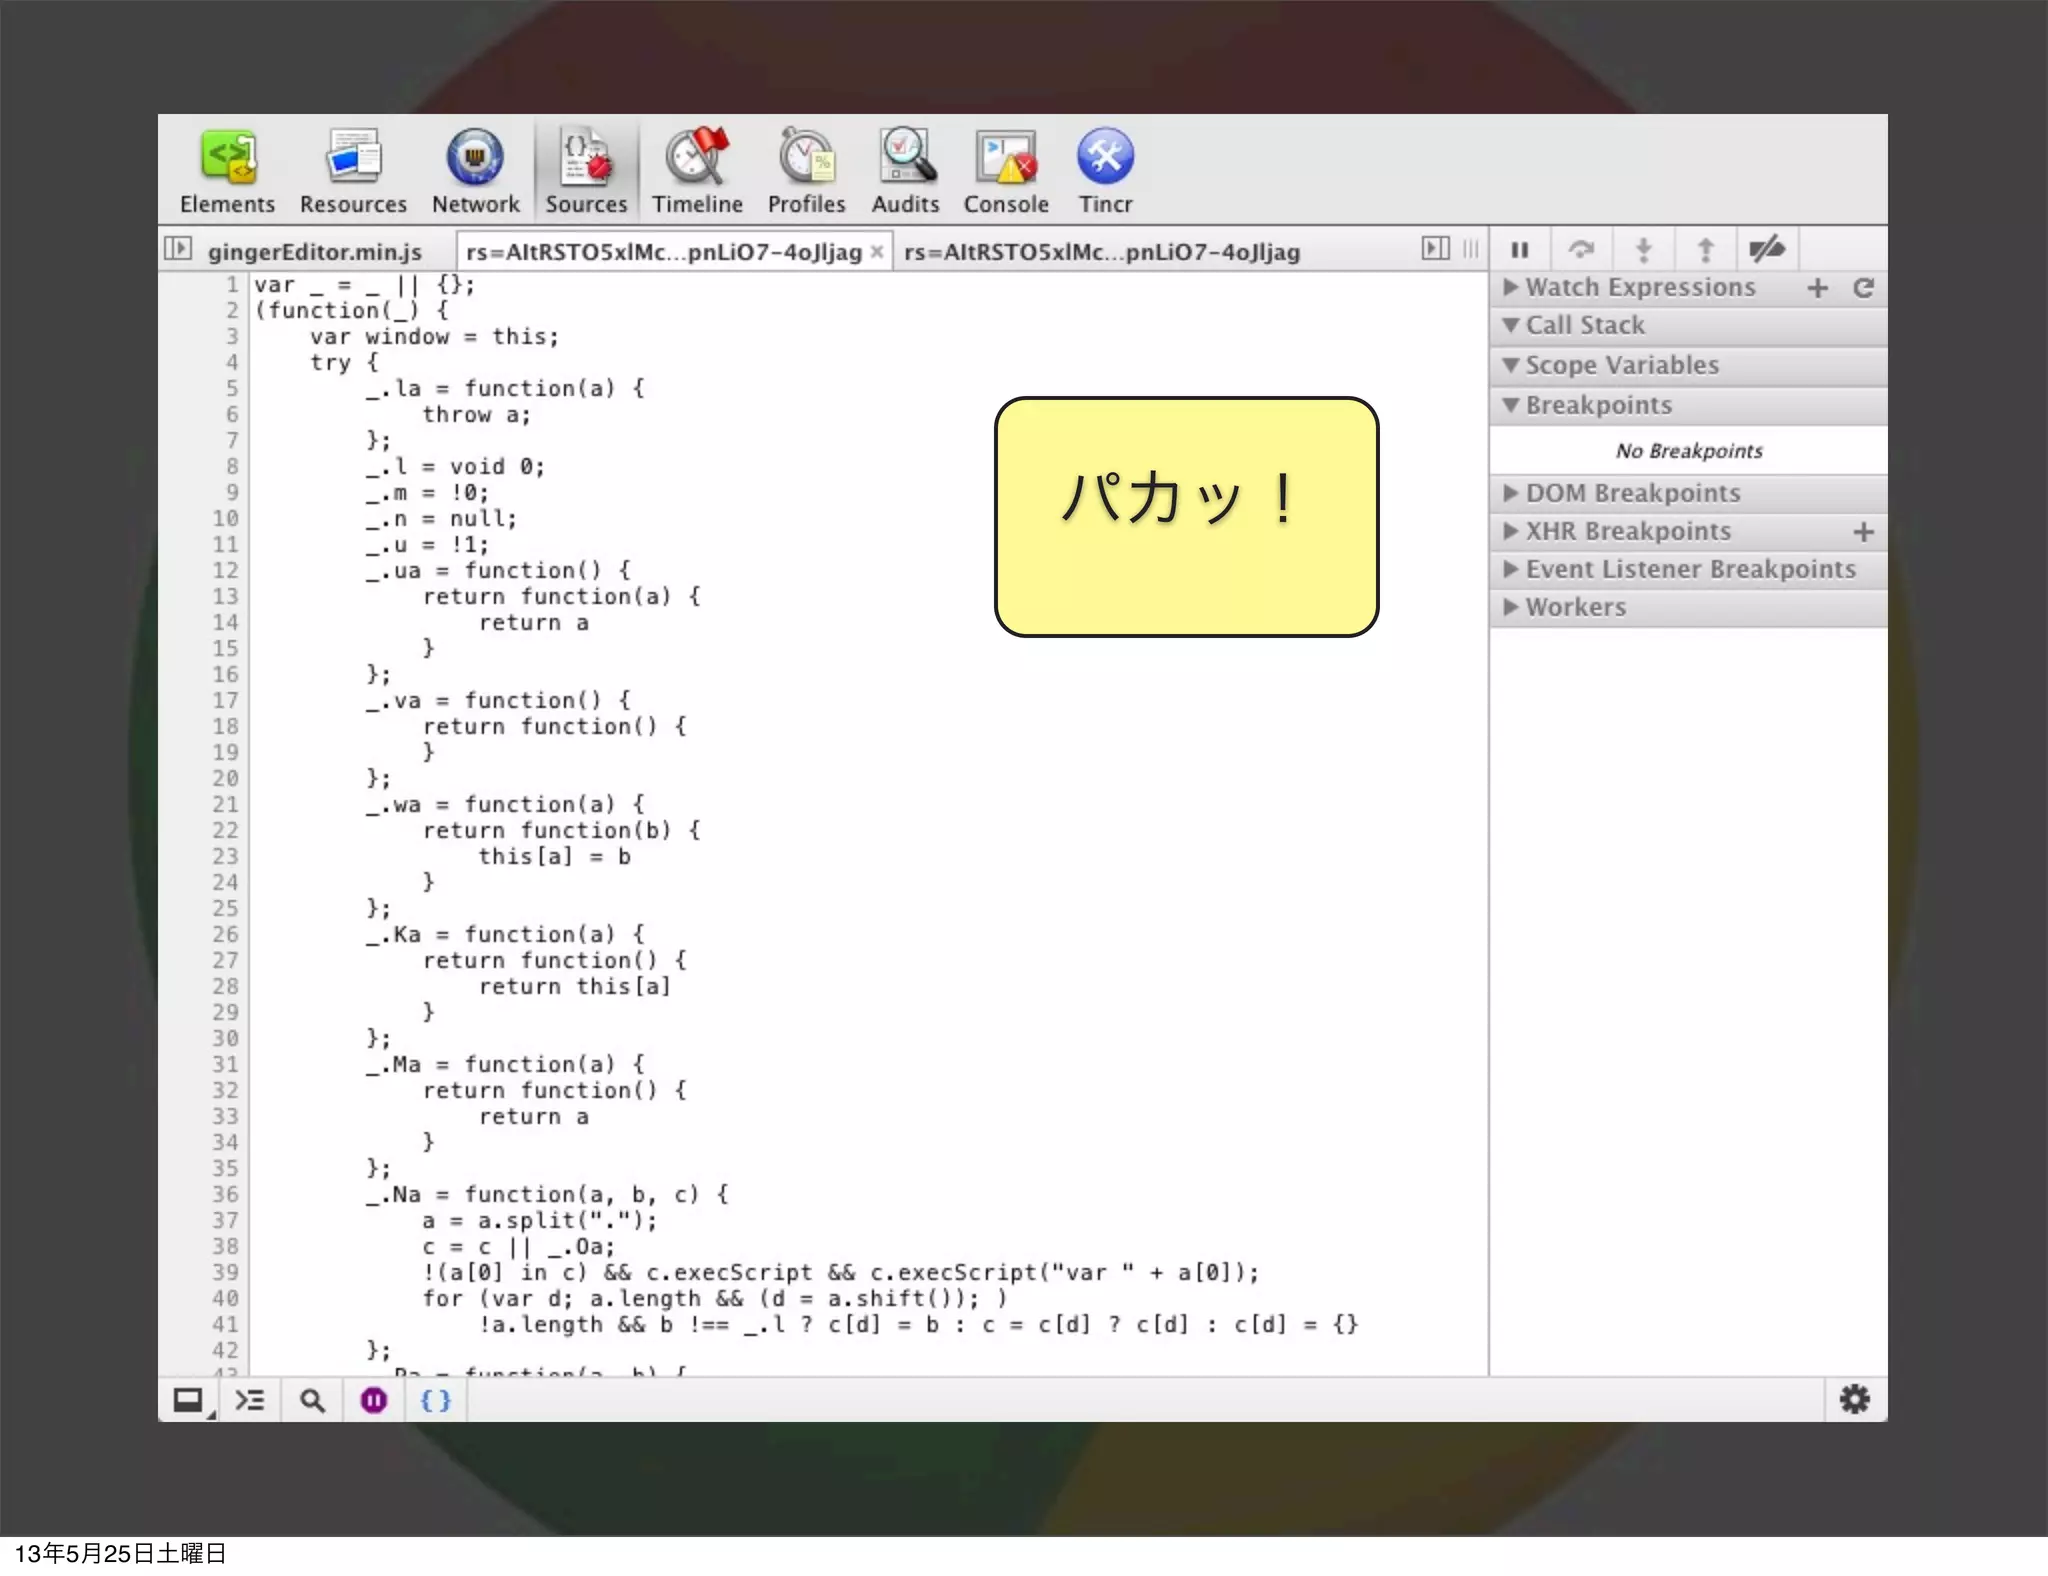The height and width of the screenshot is (1576, 2048).
Task: Open the Elements panel
Action: 227,170
